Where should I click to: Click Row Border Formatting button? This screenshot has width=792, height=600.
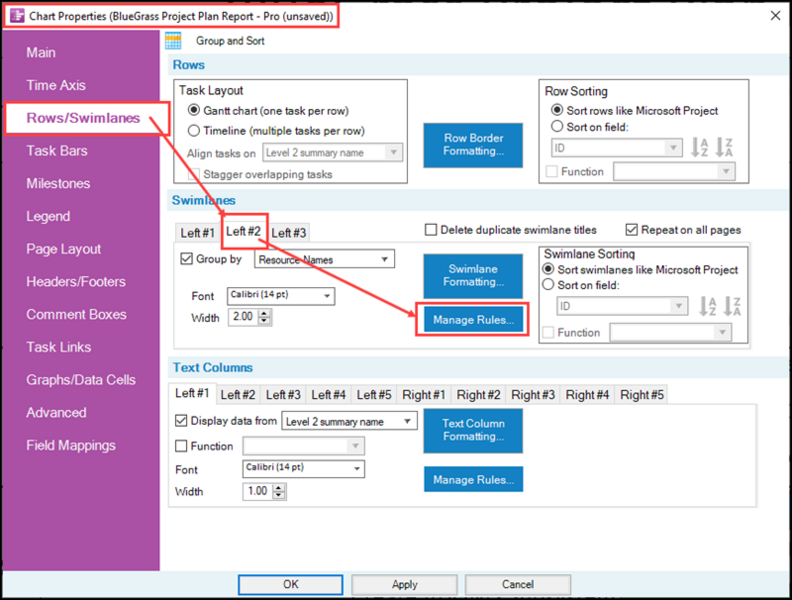pyautogui.click(x=473, y=145)
